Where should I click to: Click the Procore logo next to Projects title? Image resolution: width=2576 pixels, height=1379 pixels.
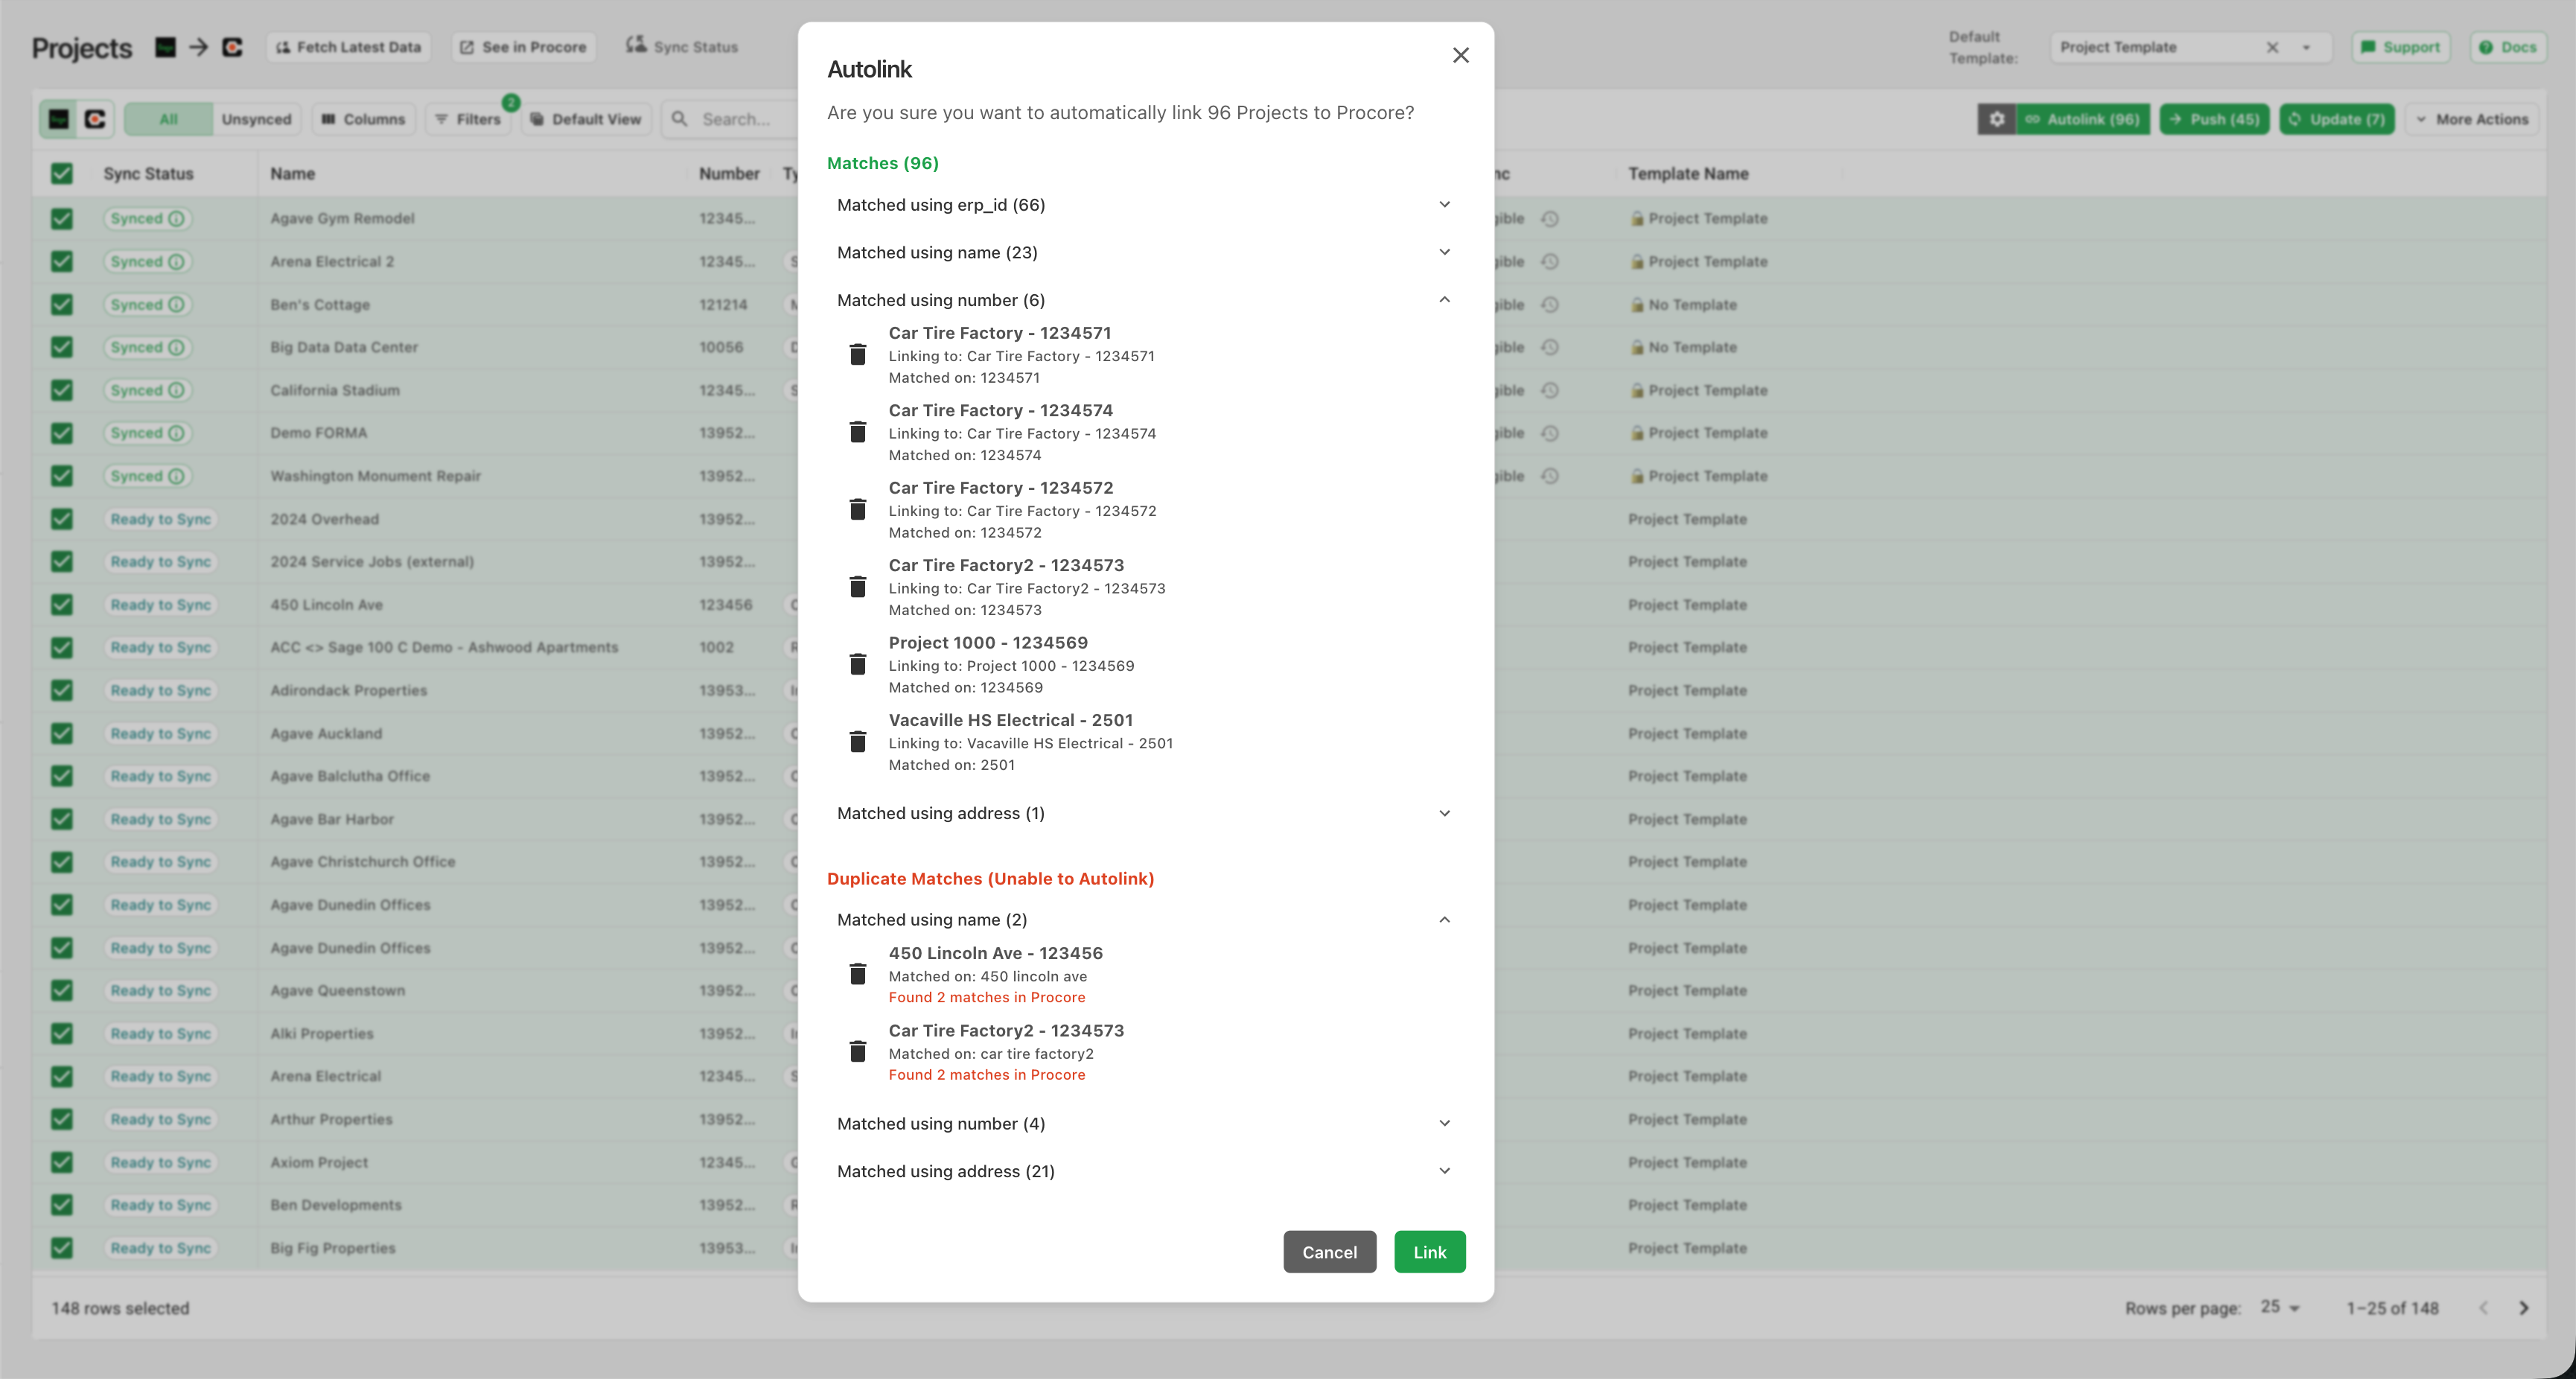(232, 47)
